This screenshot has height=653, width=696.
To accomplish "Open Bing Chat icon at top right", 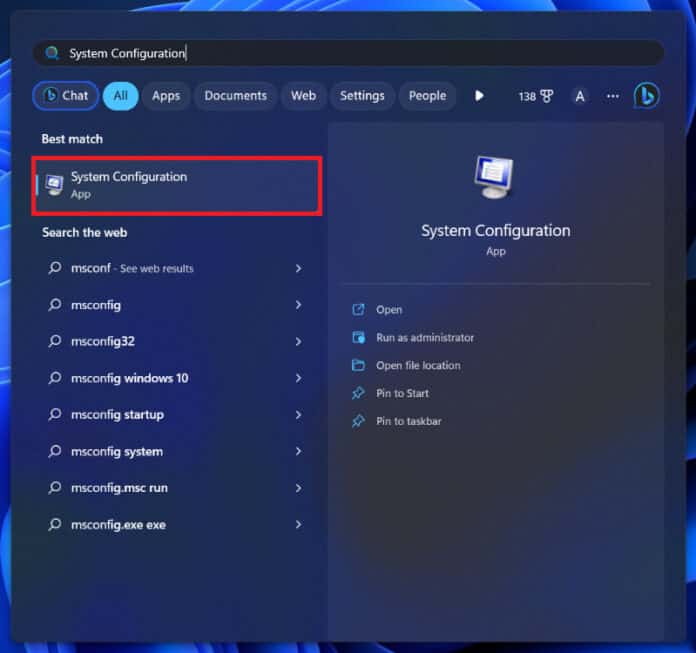I will (x=646, y=95).
